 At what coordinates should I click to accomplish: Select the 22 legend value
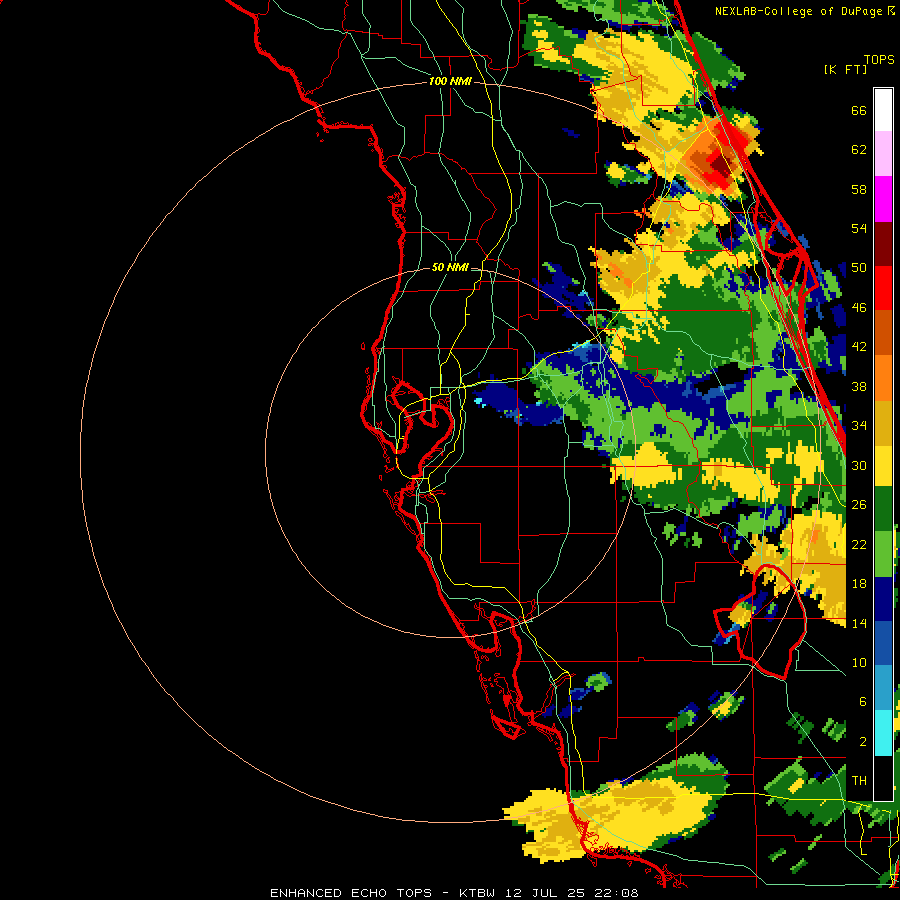click(859, 544)
